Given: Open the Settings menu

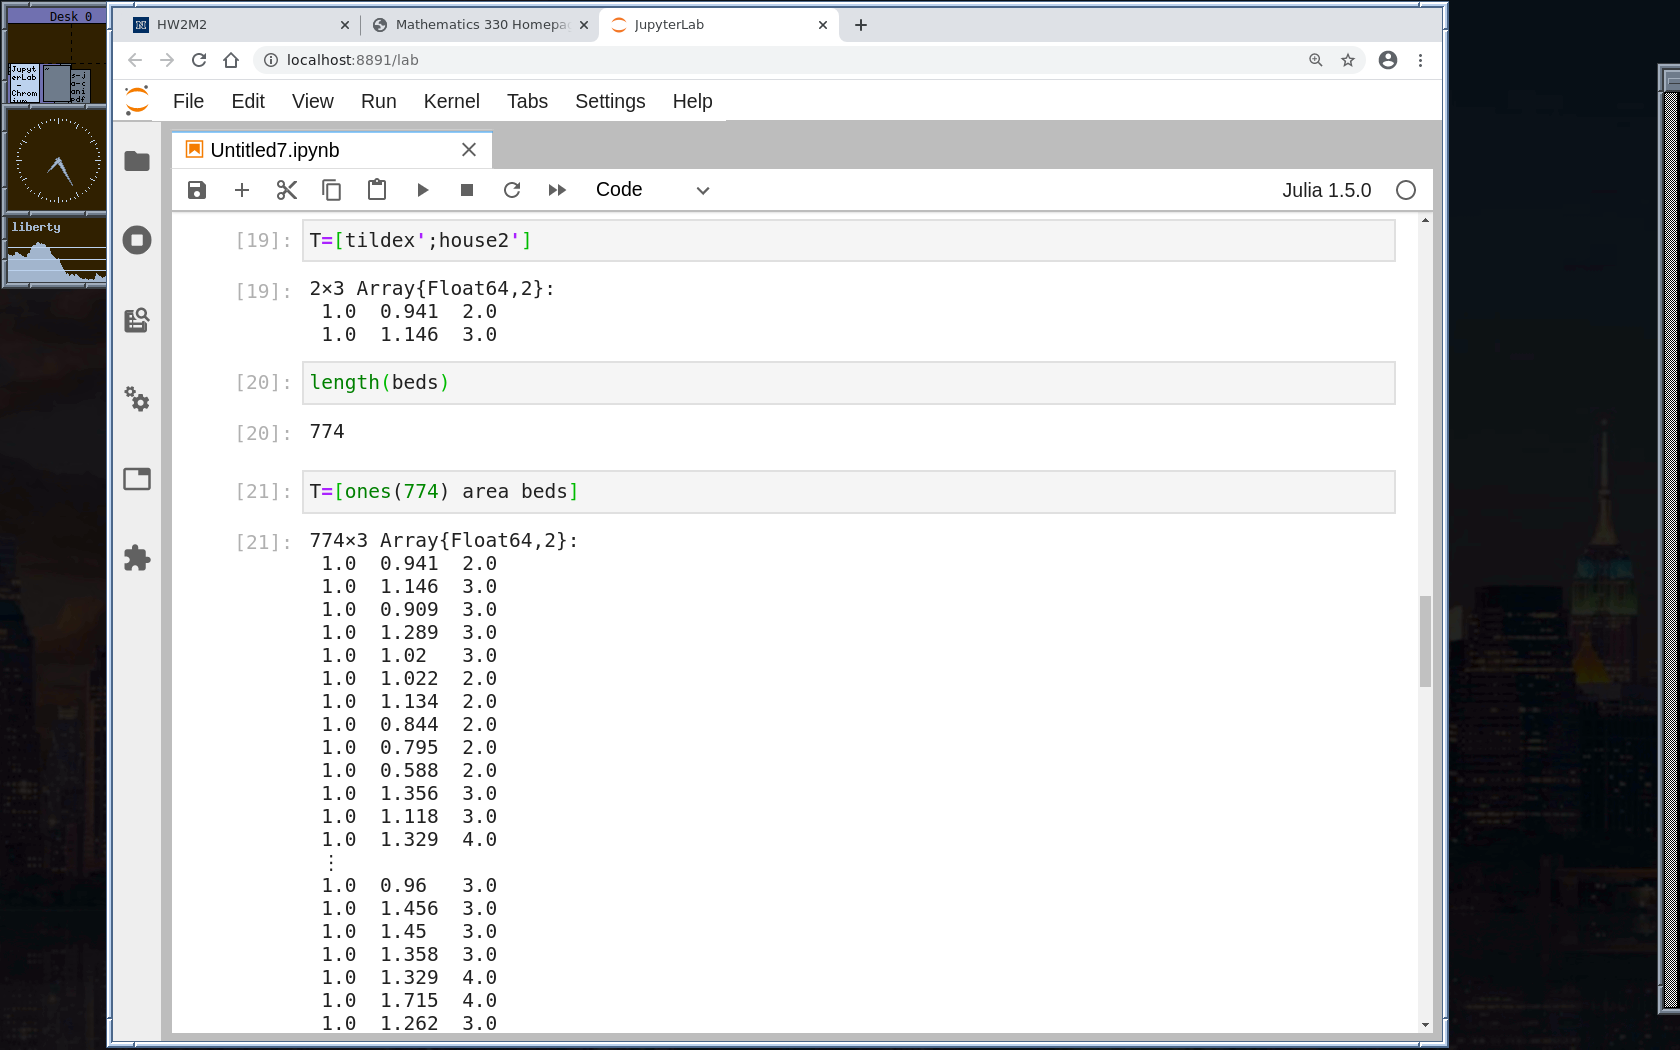Looking at the screenshot, I should click(610, 101).
